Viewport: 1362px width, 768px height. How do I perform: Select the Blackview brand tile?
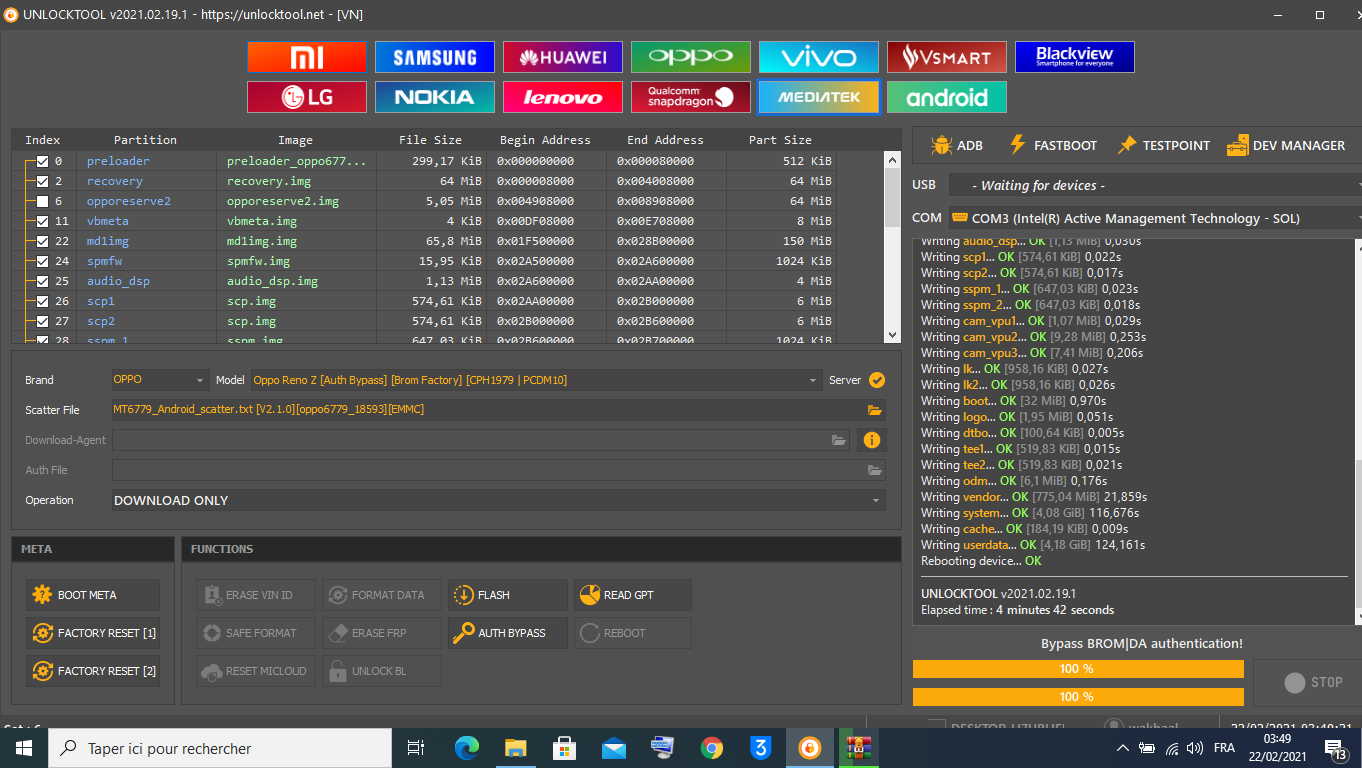point(1074,57)
